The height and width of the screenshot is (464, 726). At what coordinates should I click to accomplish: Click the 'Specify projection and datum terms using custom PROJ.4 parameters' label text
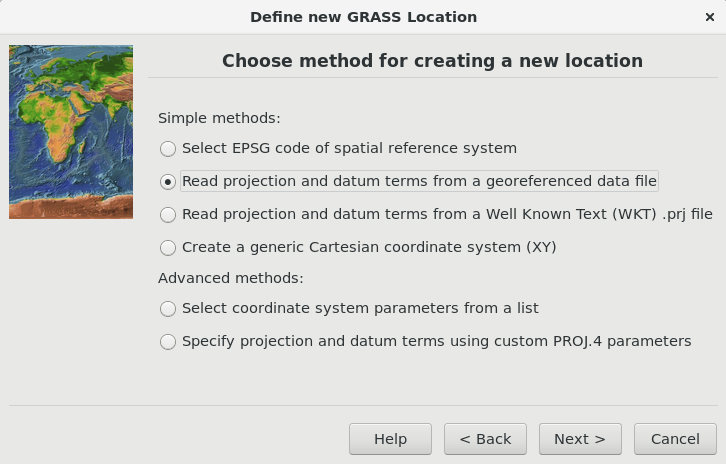pyautogui.click(x=437, y=341)
